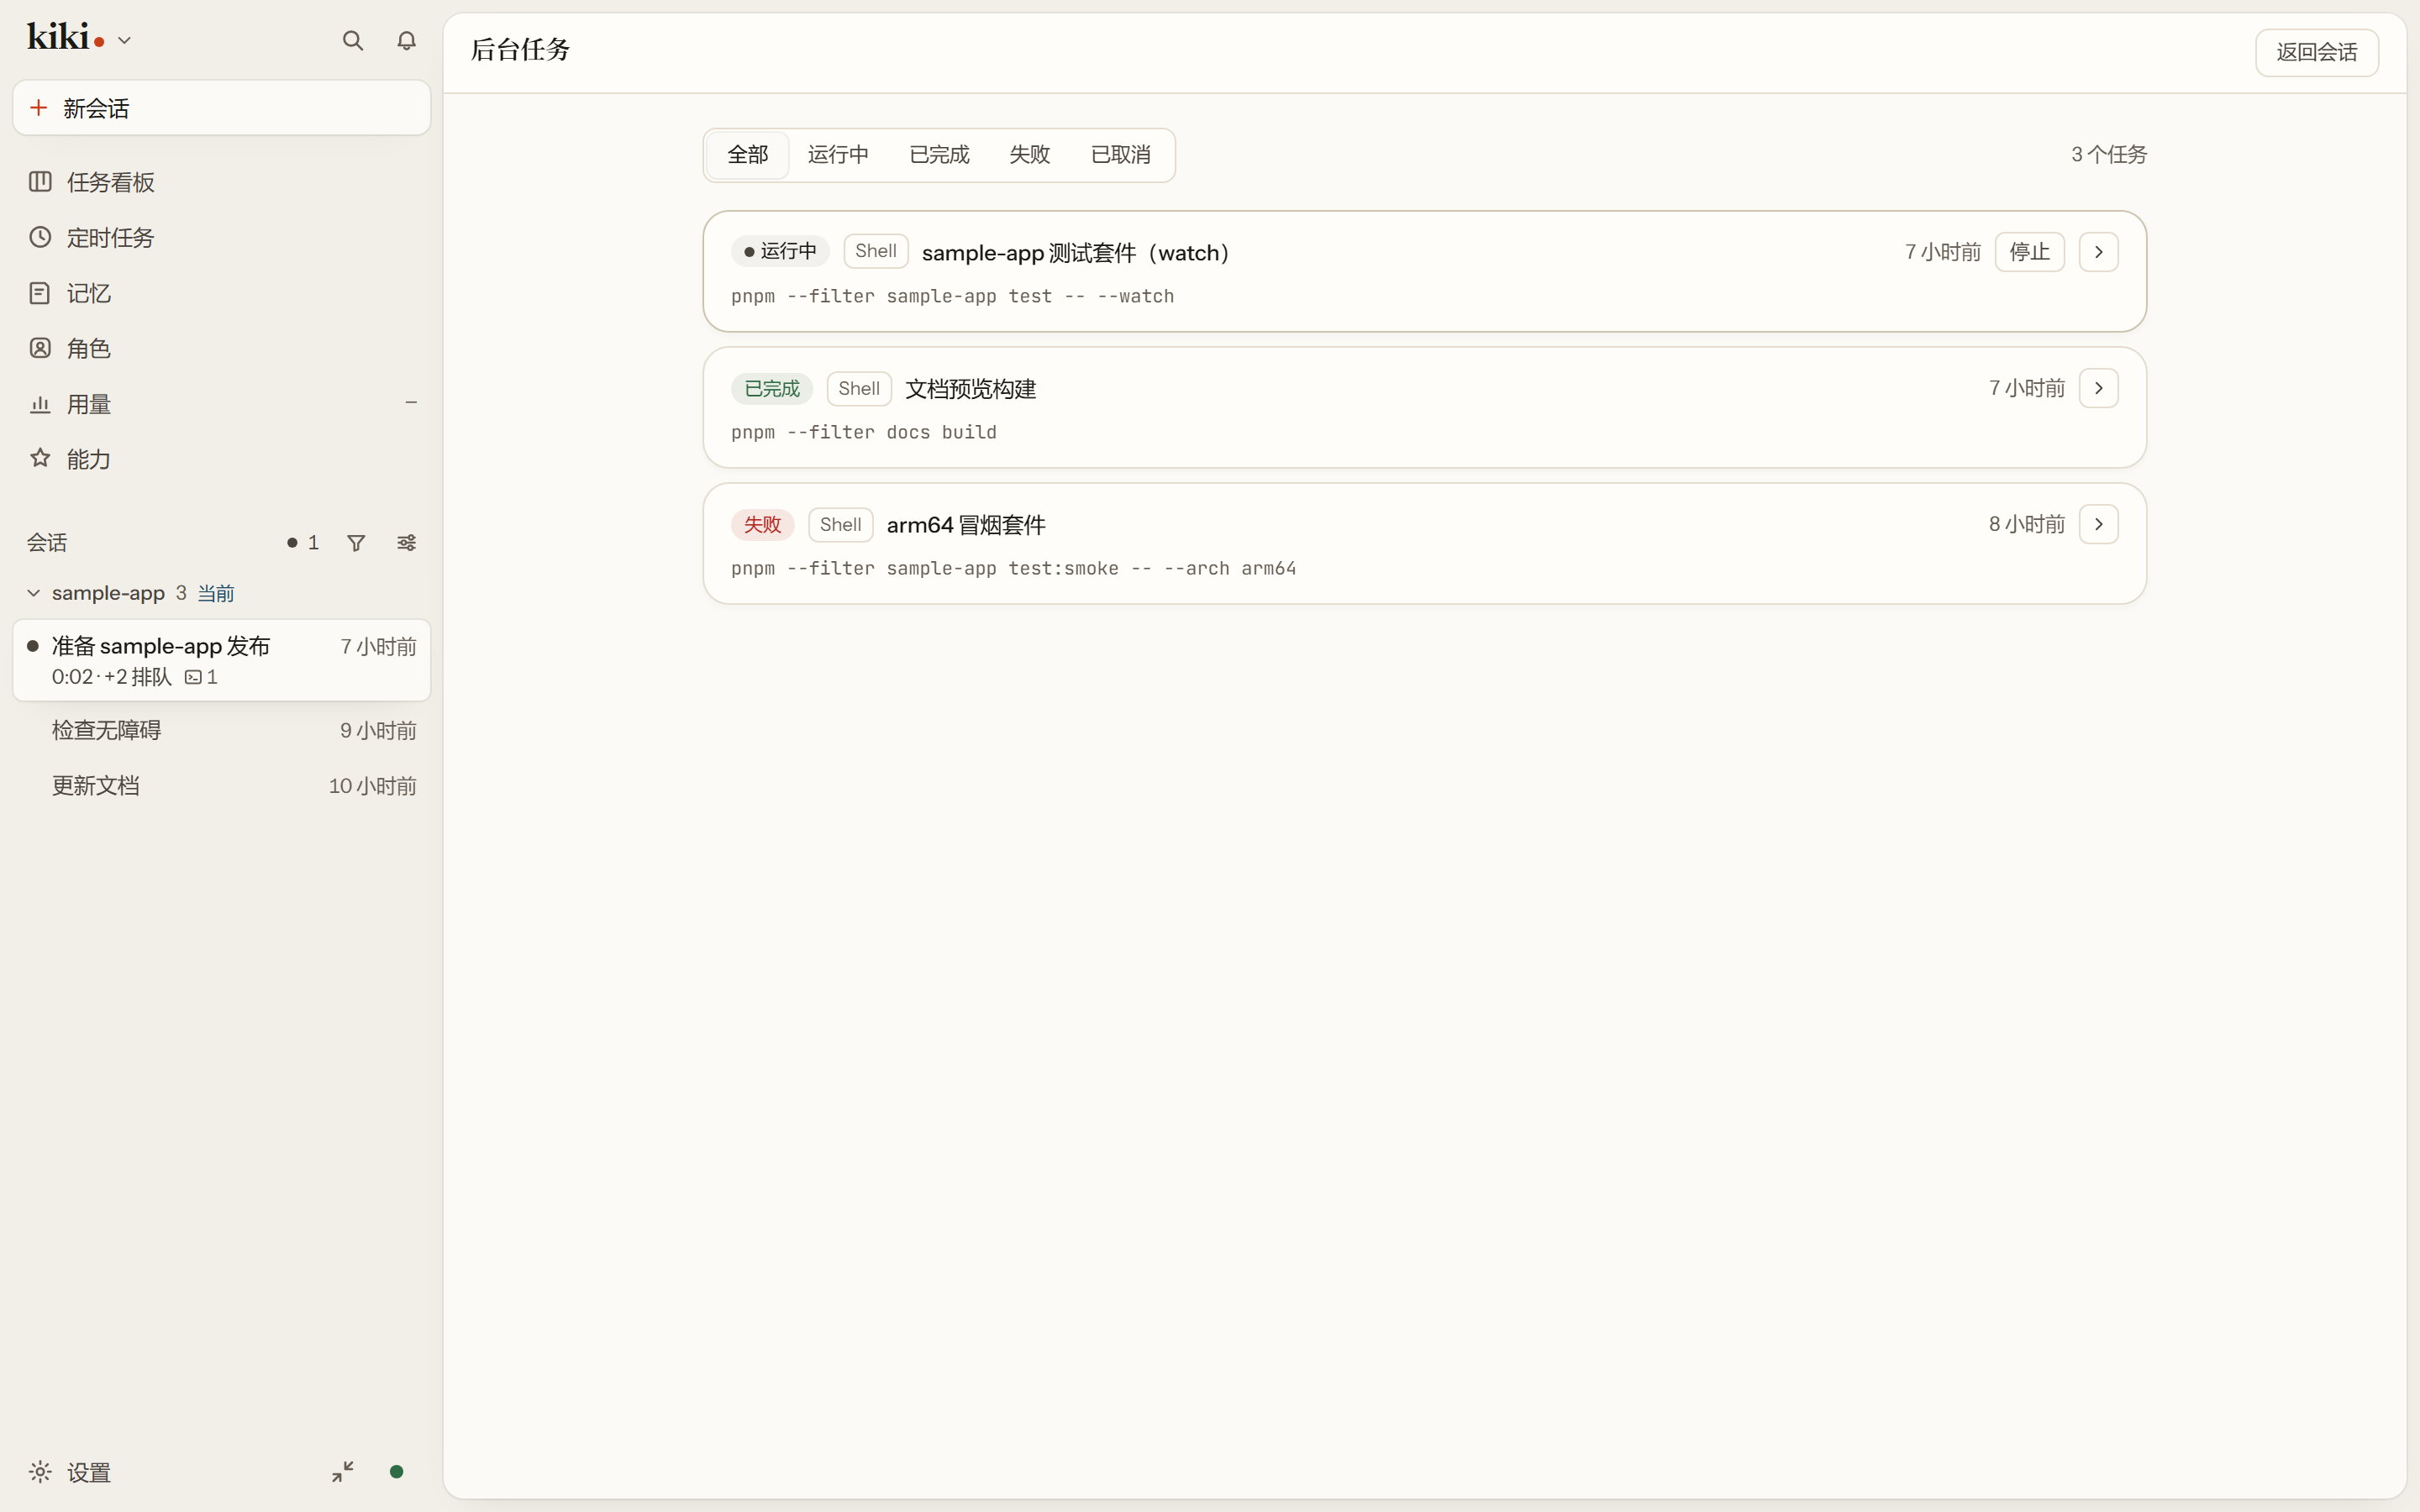The width and height of the screenshot is (2420, 1512).
Task: Click Shell tag on arm64 冒烟套件
Action: [x=840, y=524]
